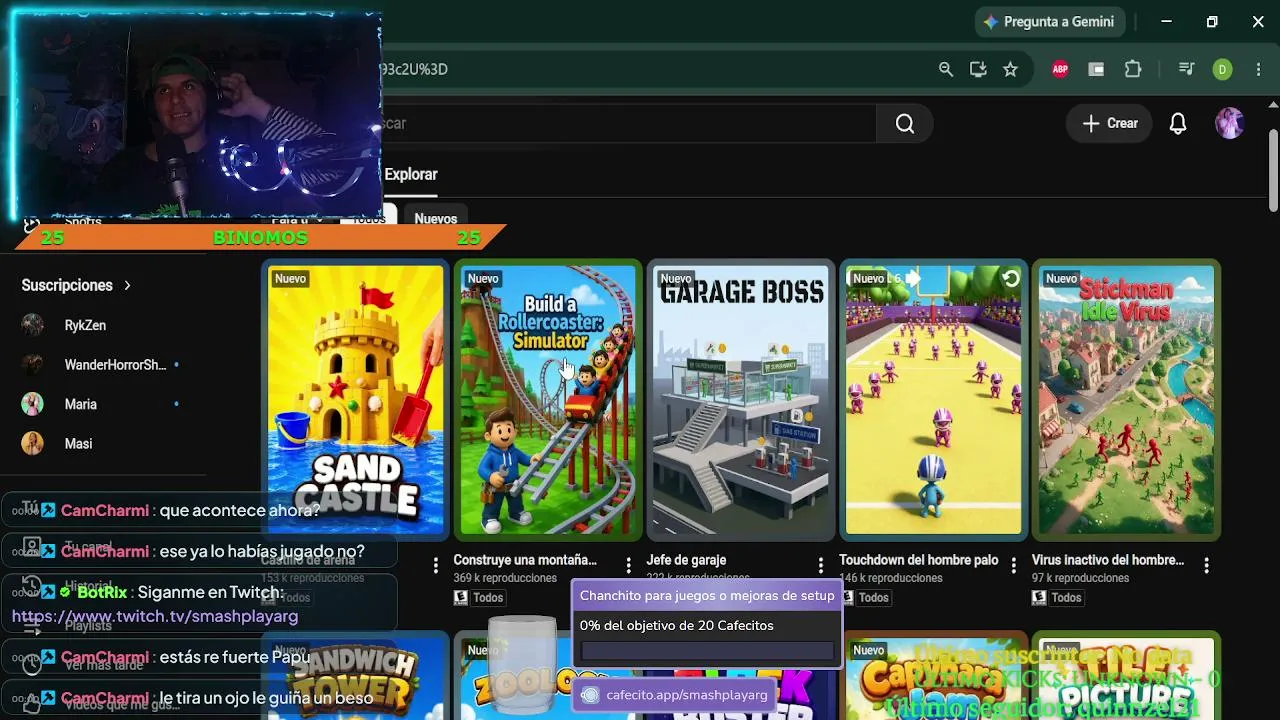The height and width of the screenshot is (720, 1280).
Task: Open the Chrome profile D avatar
Action: 1222,69
